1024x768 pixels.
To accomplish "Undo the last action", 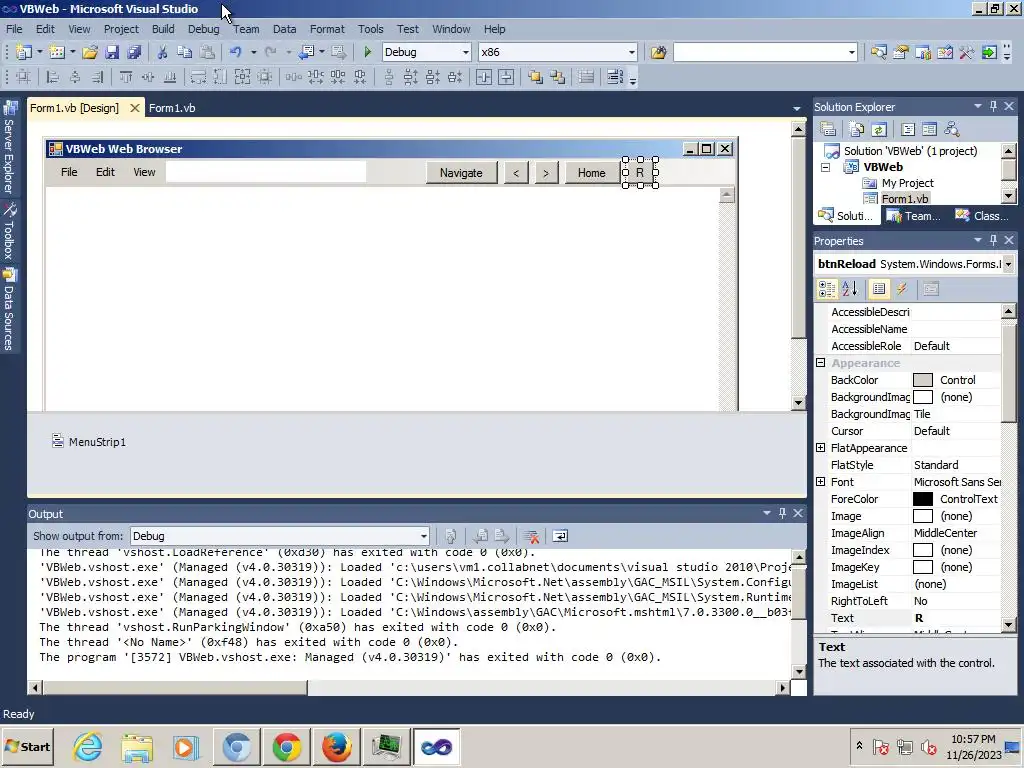I will coord(235,52).
